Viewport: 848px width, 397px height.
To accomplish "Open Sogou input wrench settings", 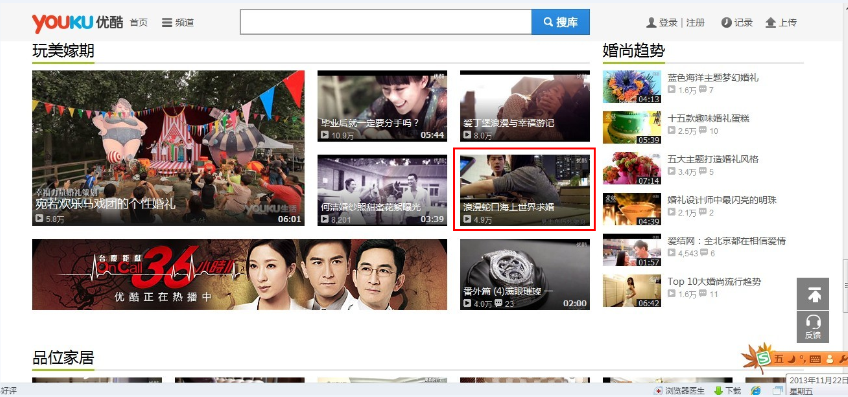I will tap(843, 359).
